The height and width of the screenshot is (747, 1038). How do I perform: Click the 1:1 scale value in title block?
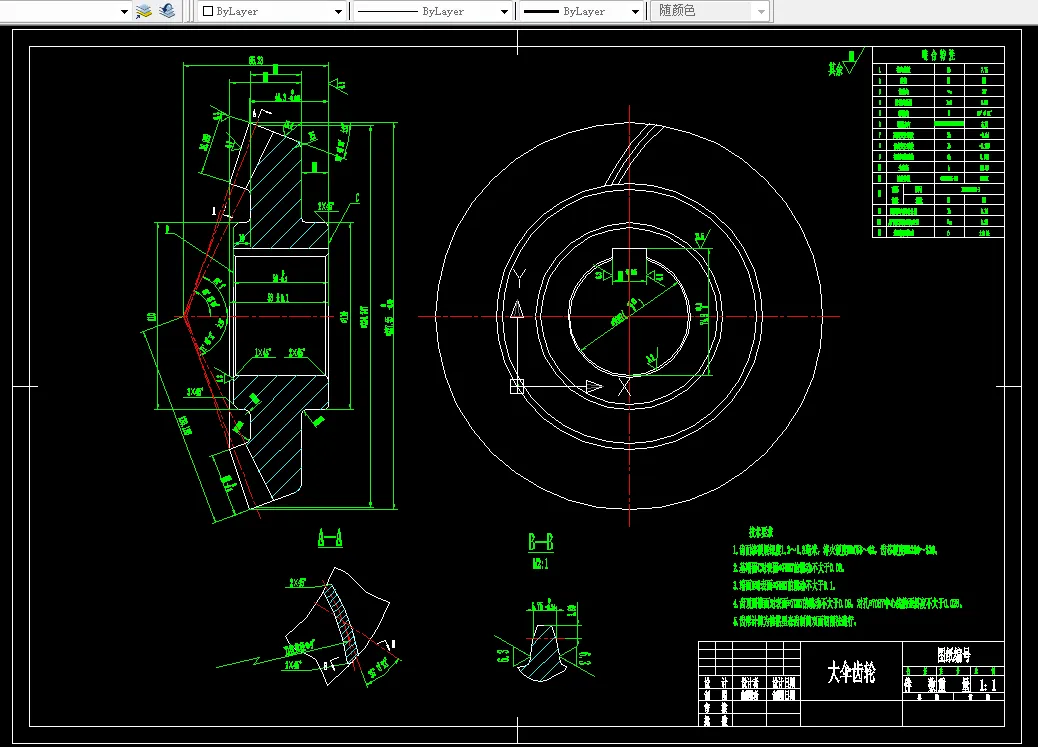(x=988, y=685)
